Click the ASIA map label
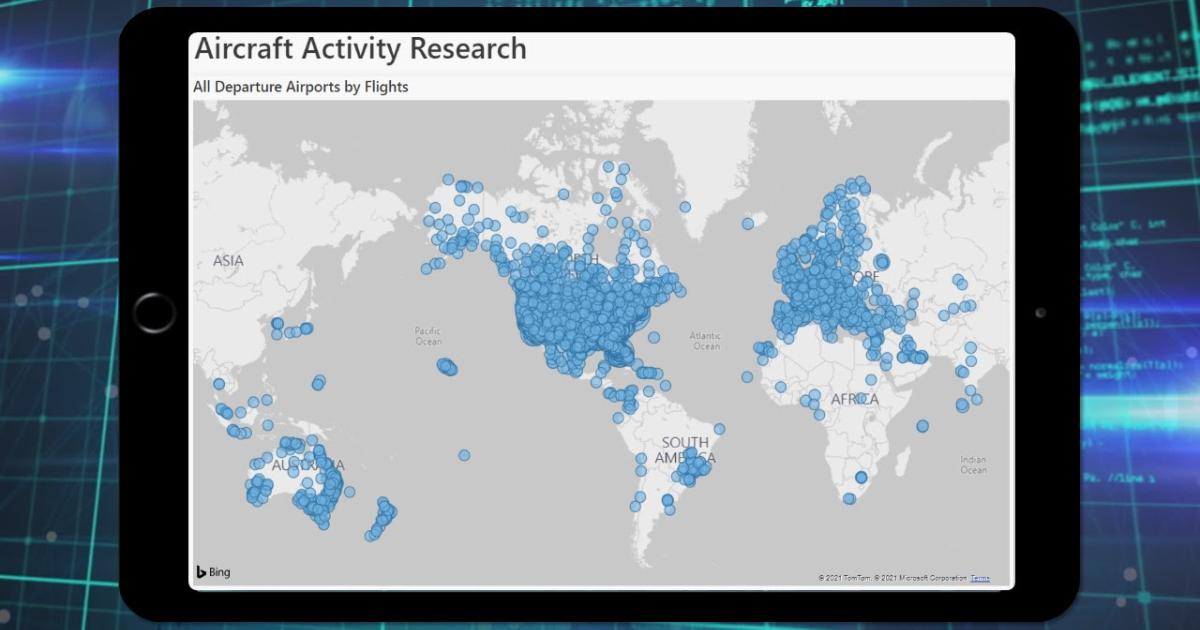The image size is (1200, 630). (x=228, y=261)
